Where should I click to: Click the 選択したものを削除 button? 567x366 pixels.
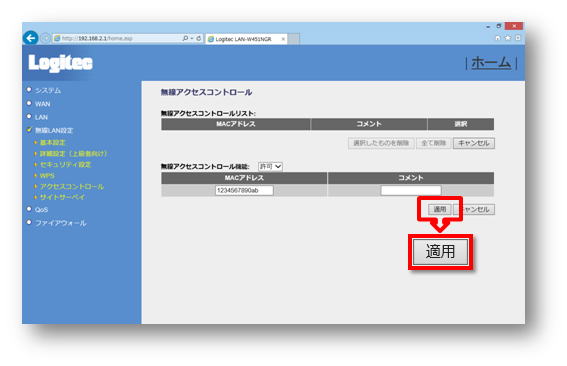coord(381,143)
